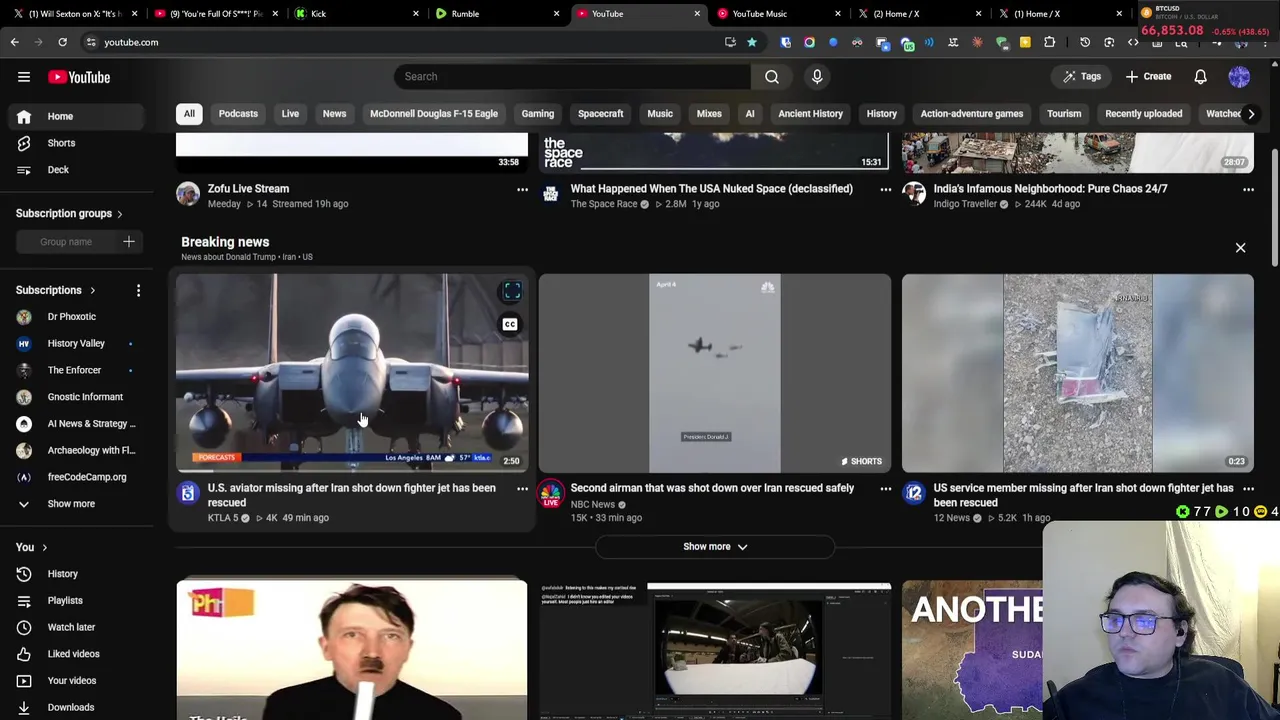Open the Dr Phoxotic subscription

(72, 317)
